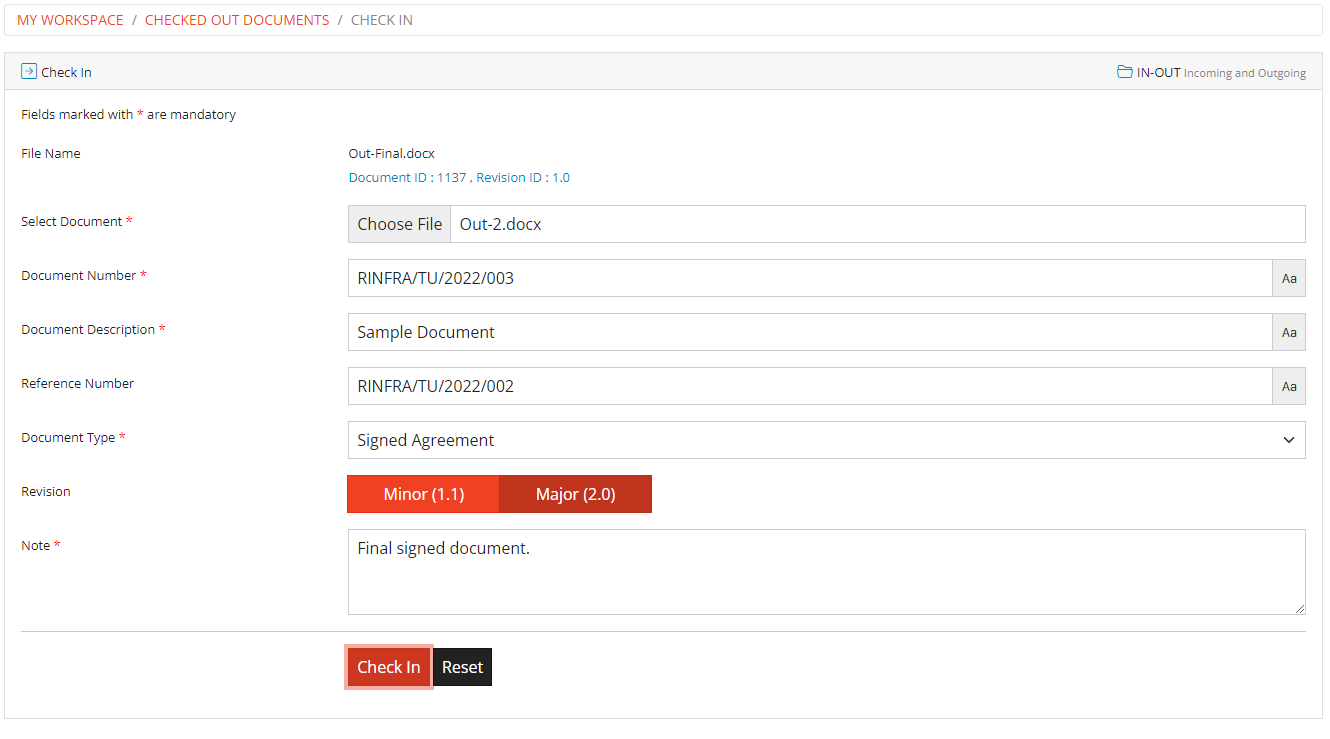Click the Reset button
Viewport: 1330px width, 739px height.
462,667
